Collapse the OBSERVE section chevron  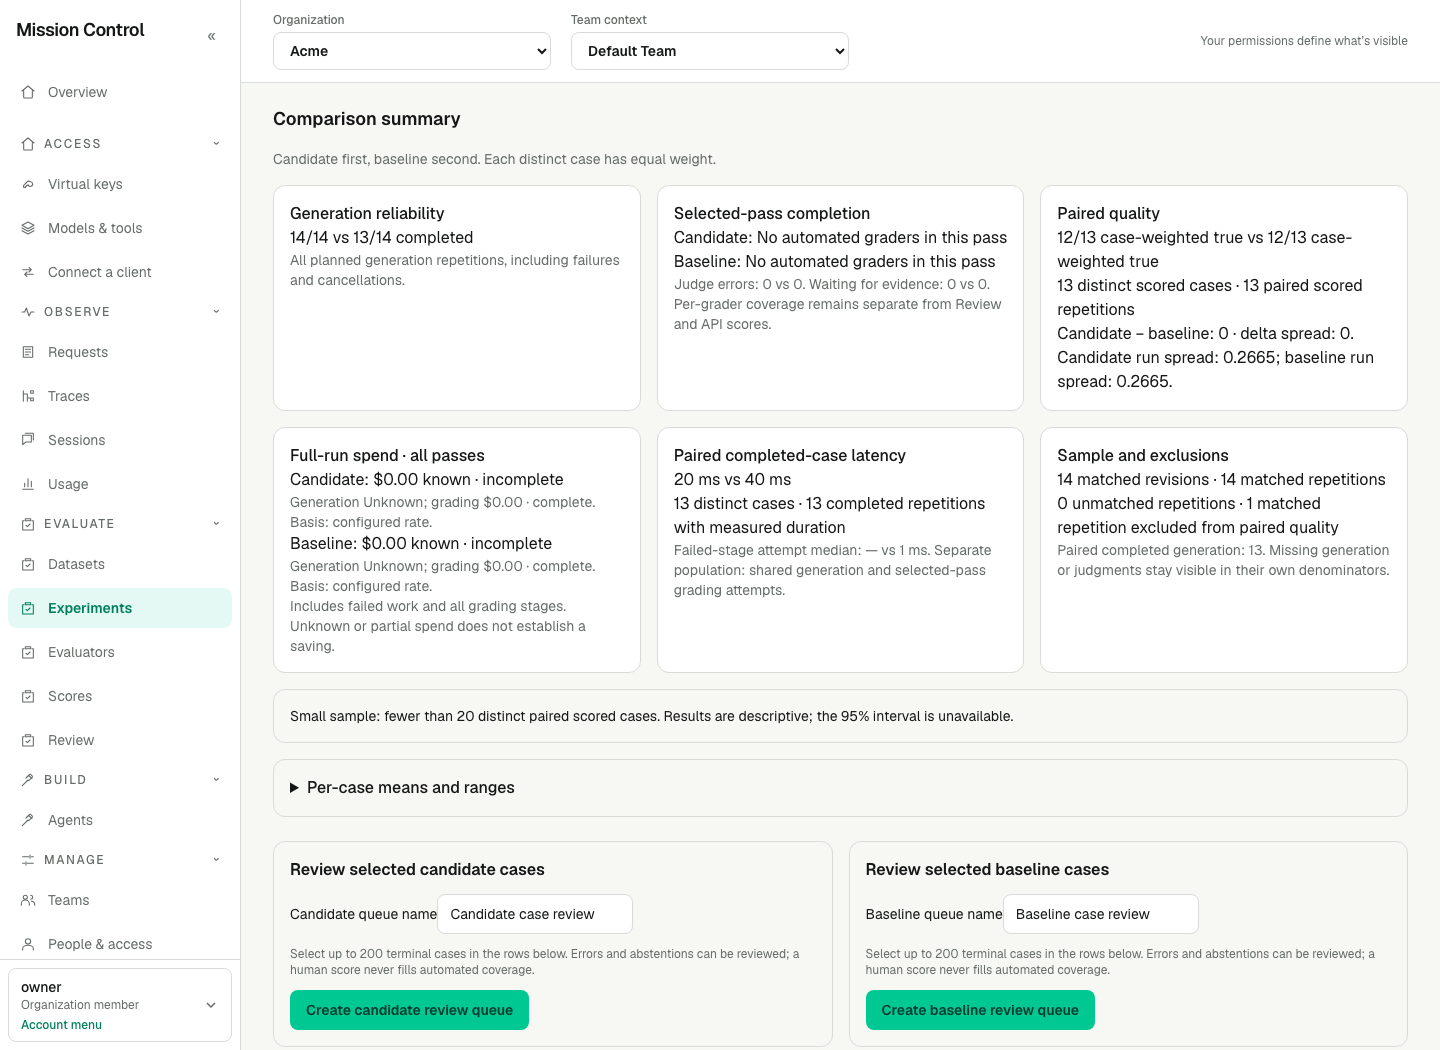[216, 312]
